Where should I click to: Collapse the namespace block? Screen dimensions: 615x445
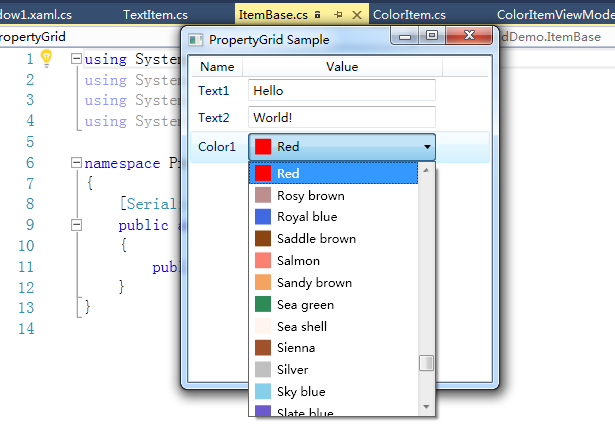coord(76,163)
